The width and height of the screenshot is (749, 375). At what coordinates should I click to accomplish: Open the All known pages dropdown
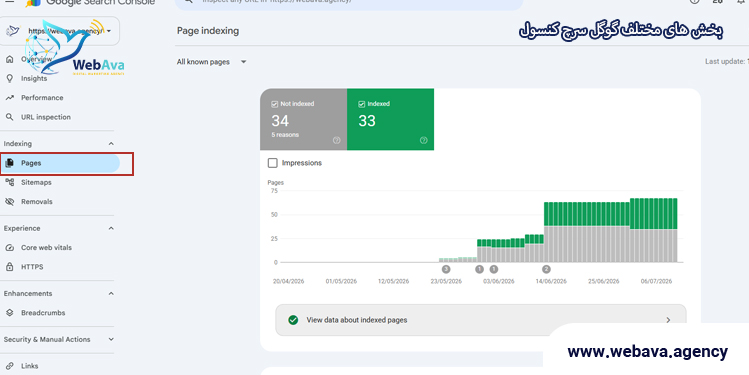pyautogui.click(x=212, y=62)
